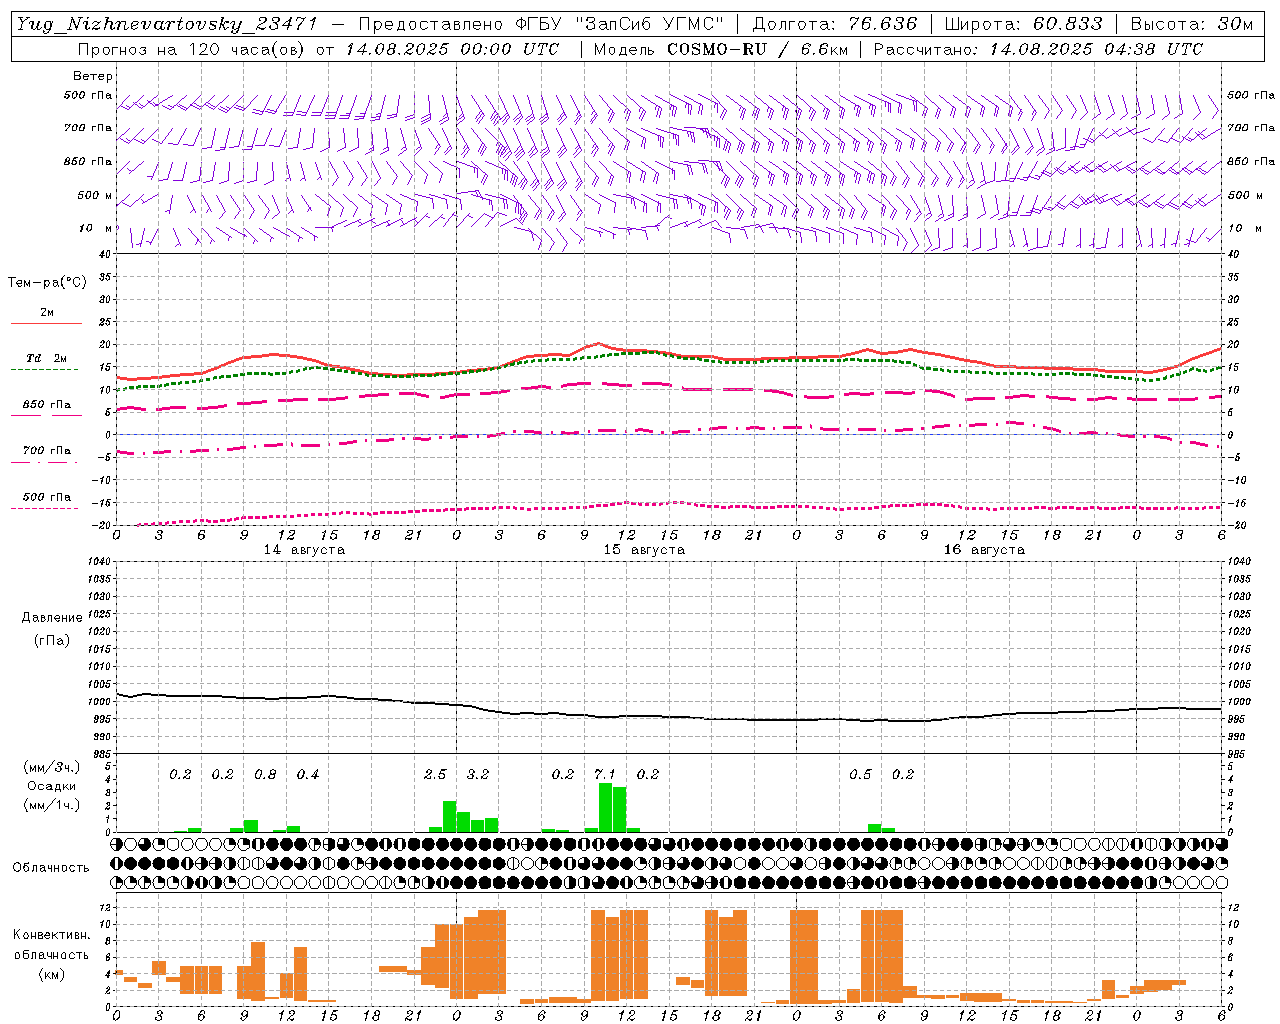Click the Долгота: 76.636 value

(834, 24)
